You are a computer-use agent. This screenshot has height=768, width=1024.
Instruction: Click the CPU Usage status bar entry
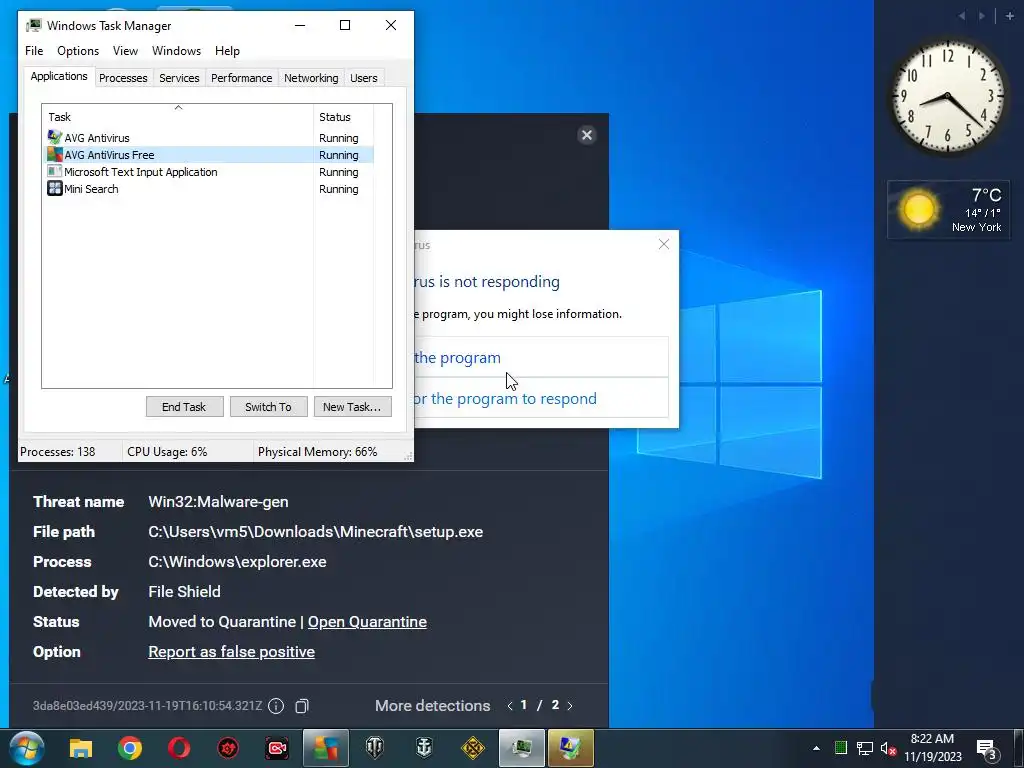[x=167, y=452]
